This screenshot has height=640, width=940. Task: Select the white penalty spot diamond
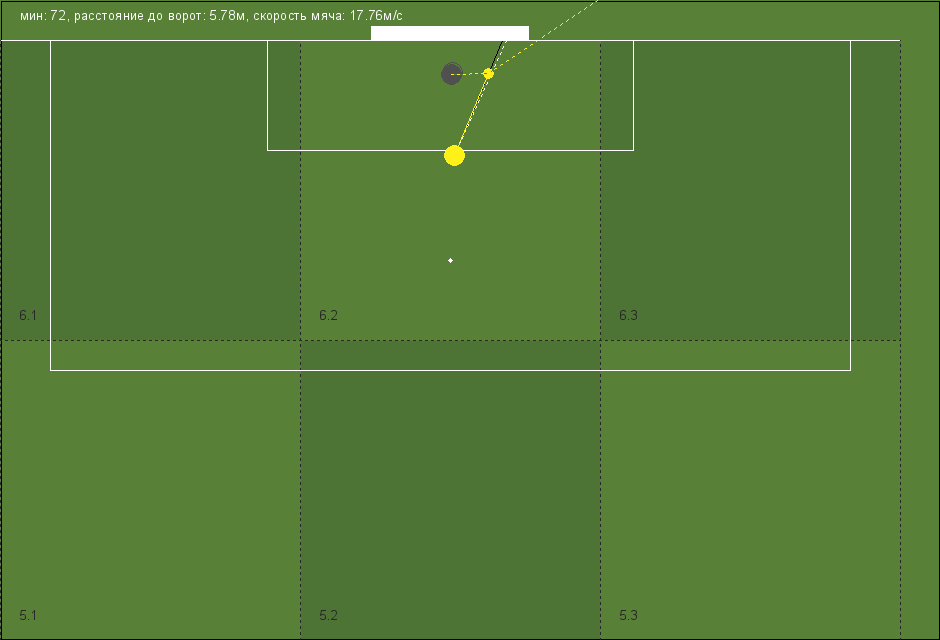tap(450, 261)
